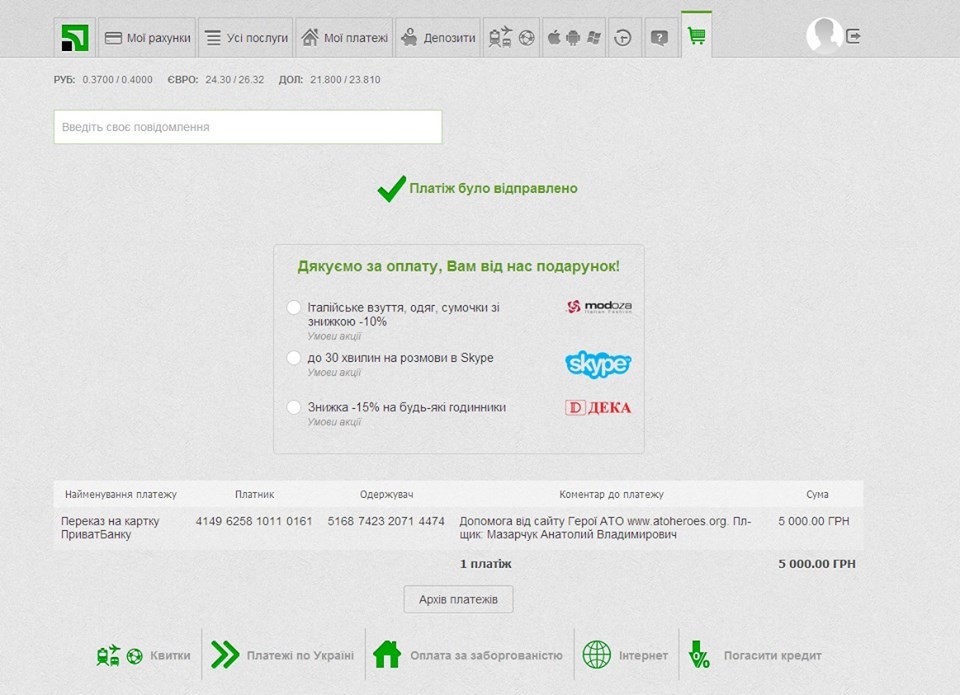Open the shopping cart tab
The width and height of the screenshot is (960, 695).
pos(697,37)
